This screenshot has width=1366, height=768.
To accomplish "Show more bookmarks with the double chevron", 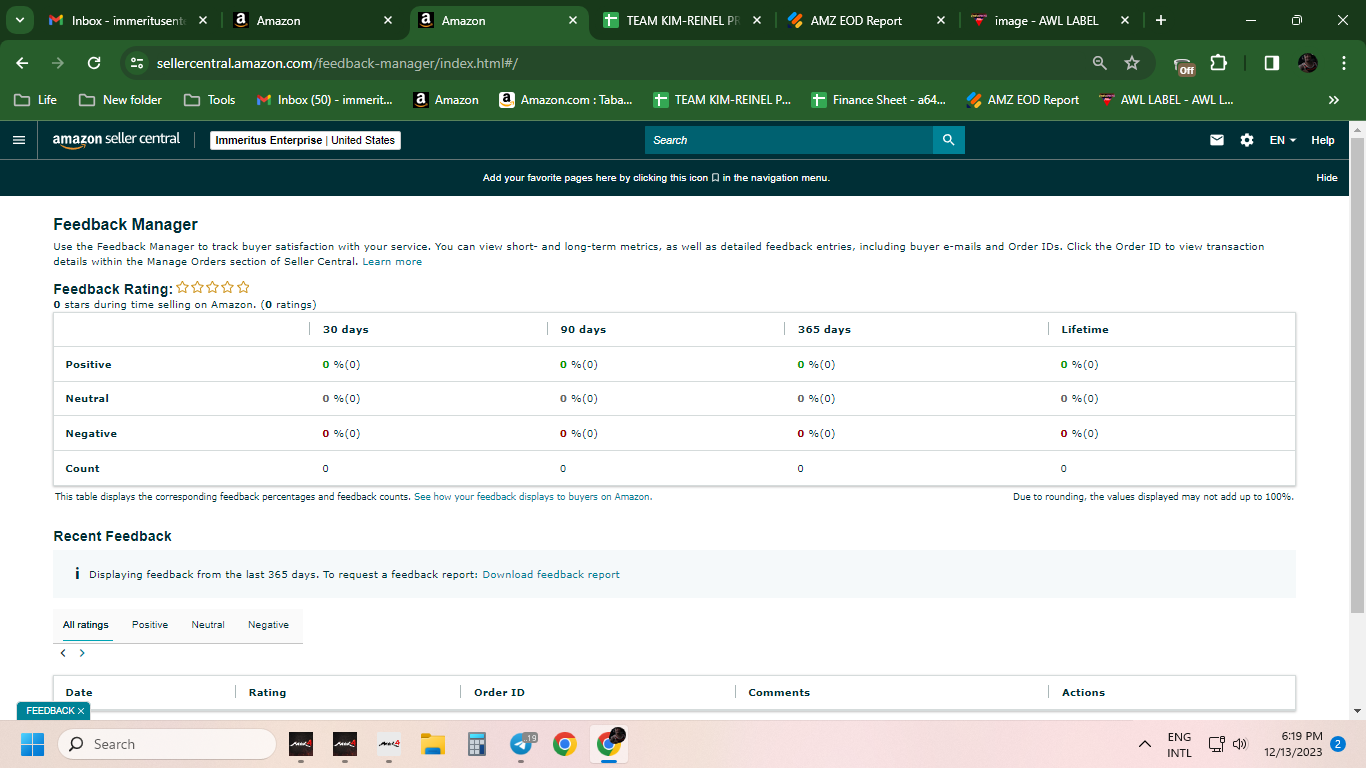I will [x=1333, y=100].
